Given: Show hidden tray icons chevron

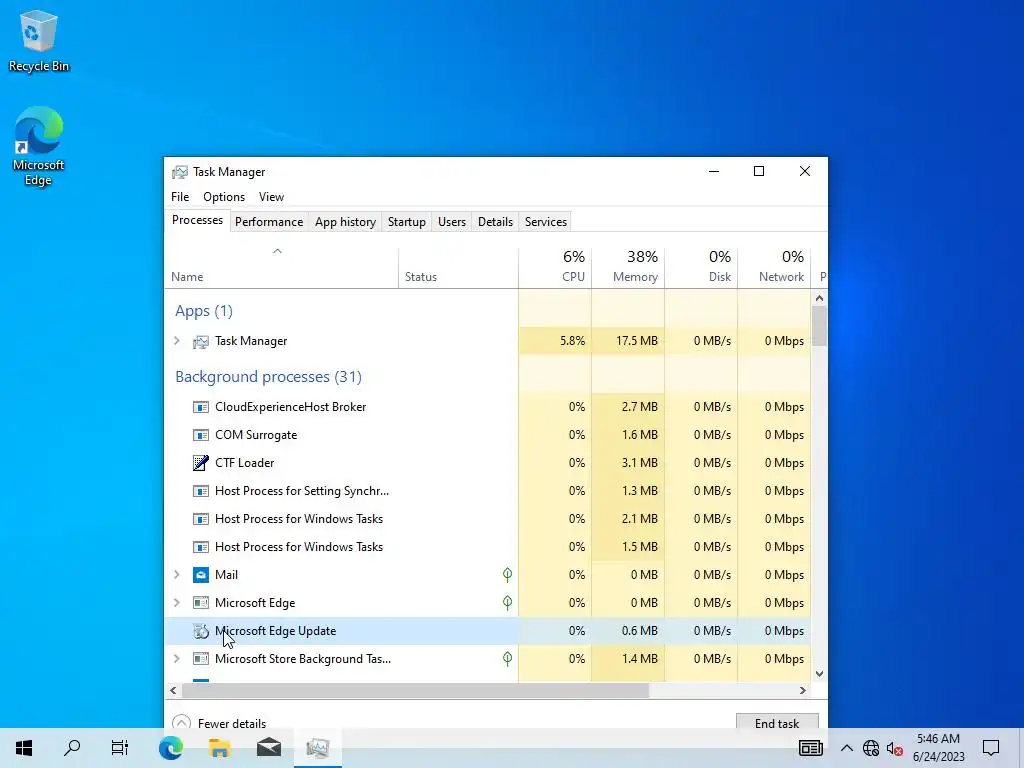Looking at the screenshot, I should tap(846, 748).
